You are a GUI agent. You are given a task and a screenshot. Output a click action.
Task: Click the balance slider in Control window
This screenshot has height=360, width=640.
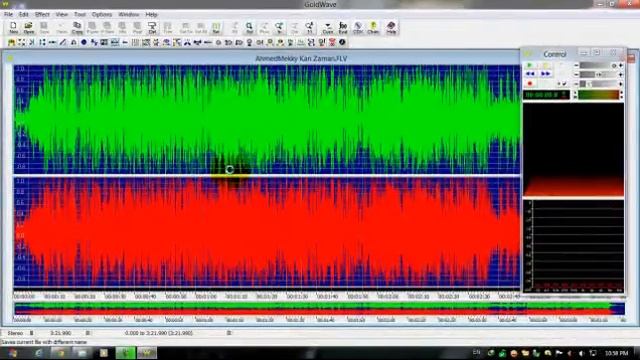point(598,75)
